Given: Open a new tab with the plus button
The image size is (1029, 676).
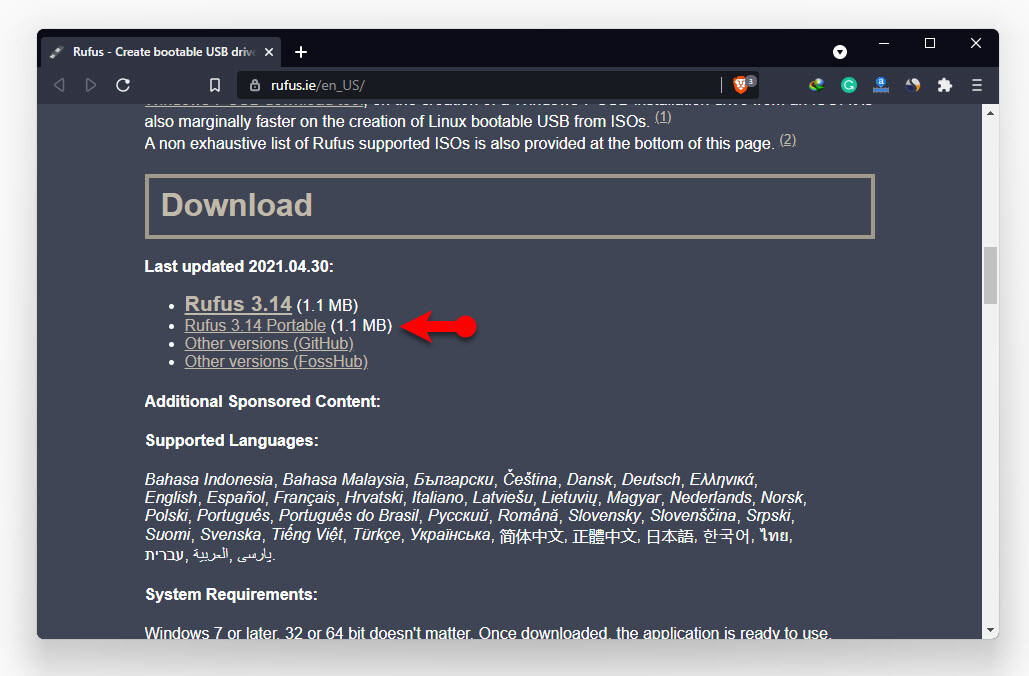Looking at the screenshot, I should (x=301, y=52).
